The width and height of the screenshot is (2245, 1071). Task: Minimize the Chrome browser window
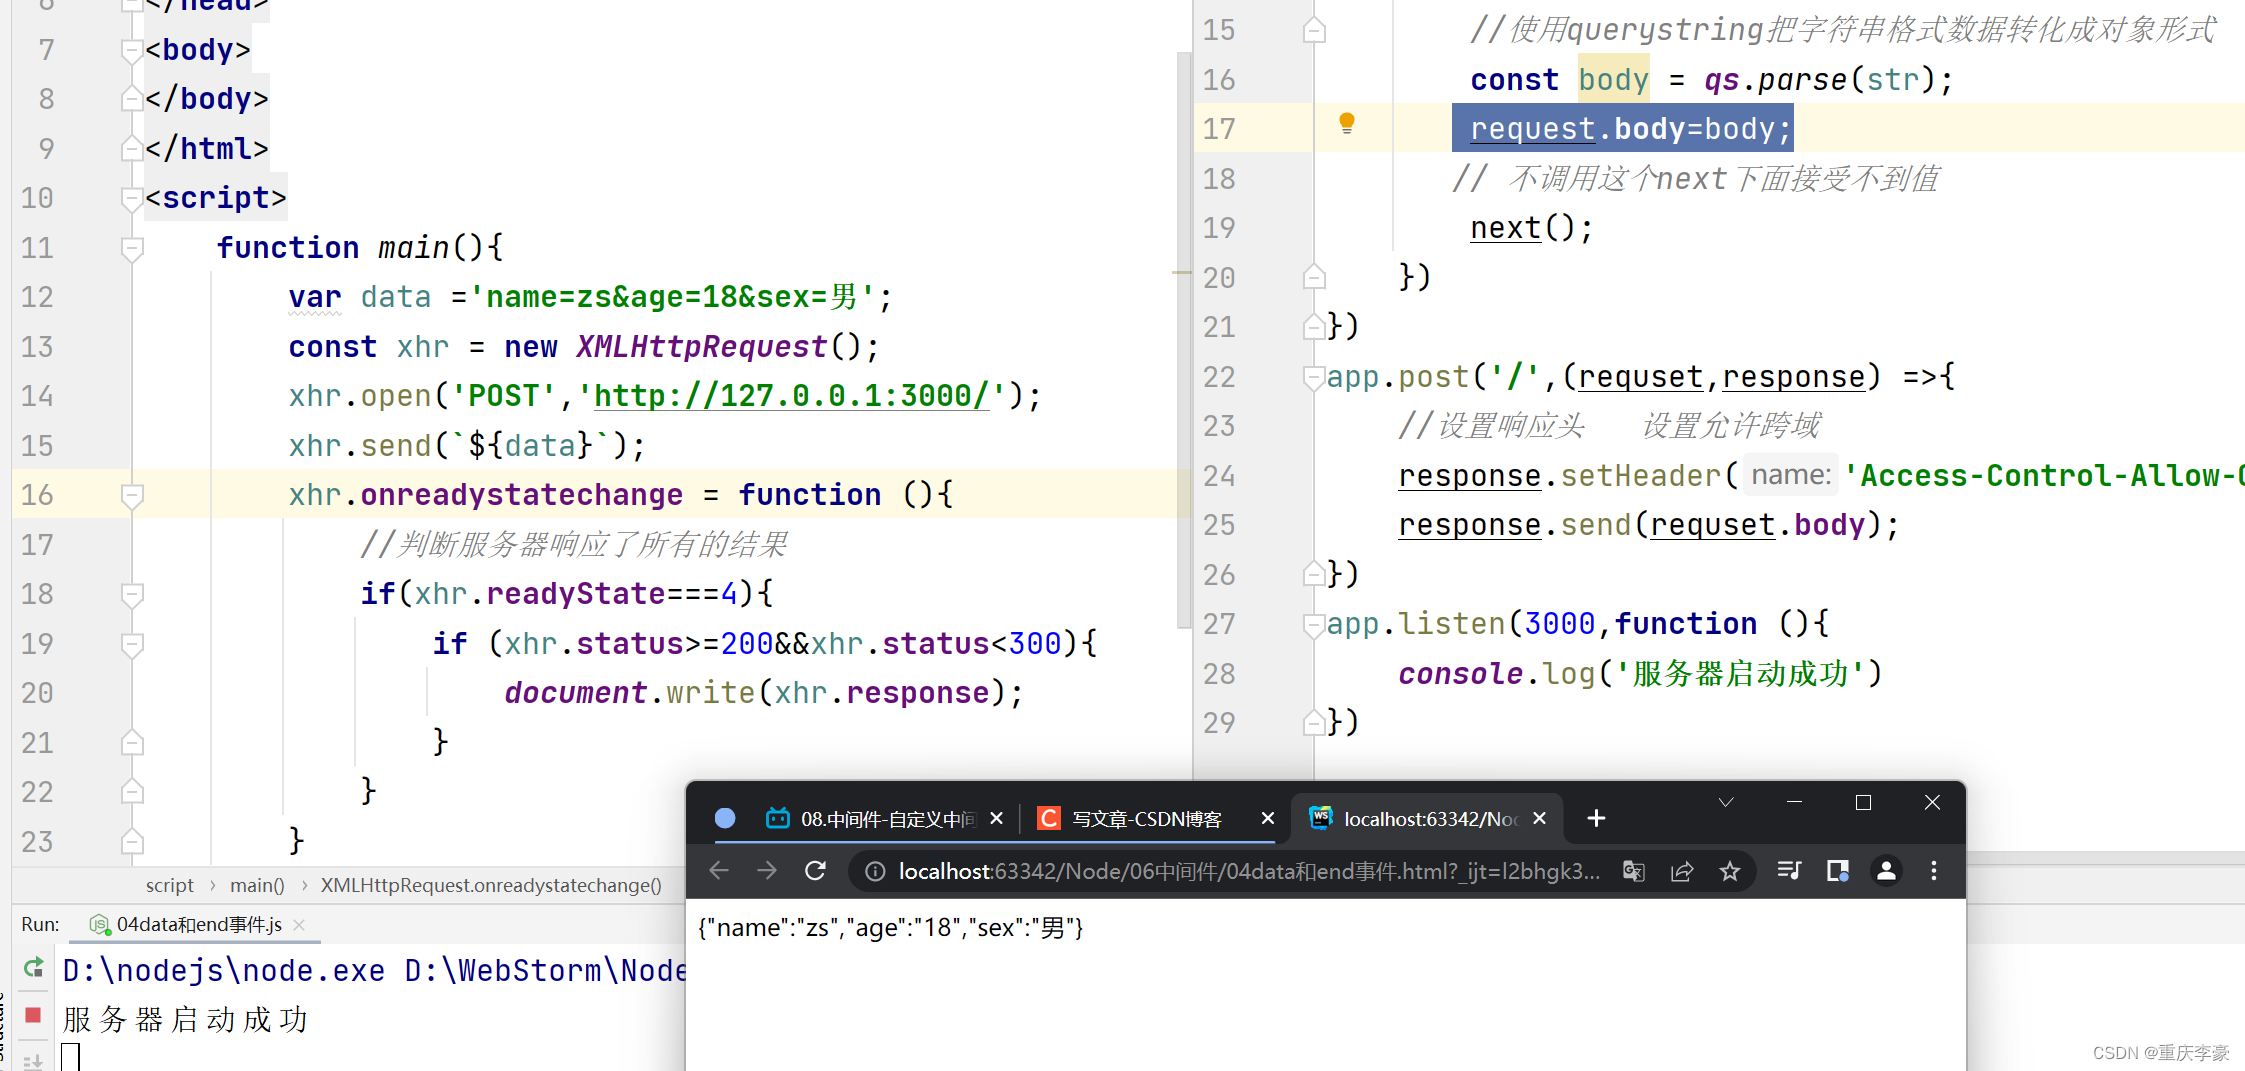(1795, 802)
